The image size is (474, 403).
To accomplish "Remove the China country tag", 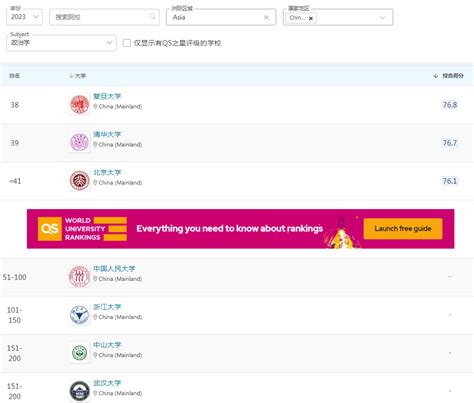I will pyautogui.click(x=311, y=18).
